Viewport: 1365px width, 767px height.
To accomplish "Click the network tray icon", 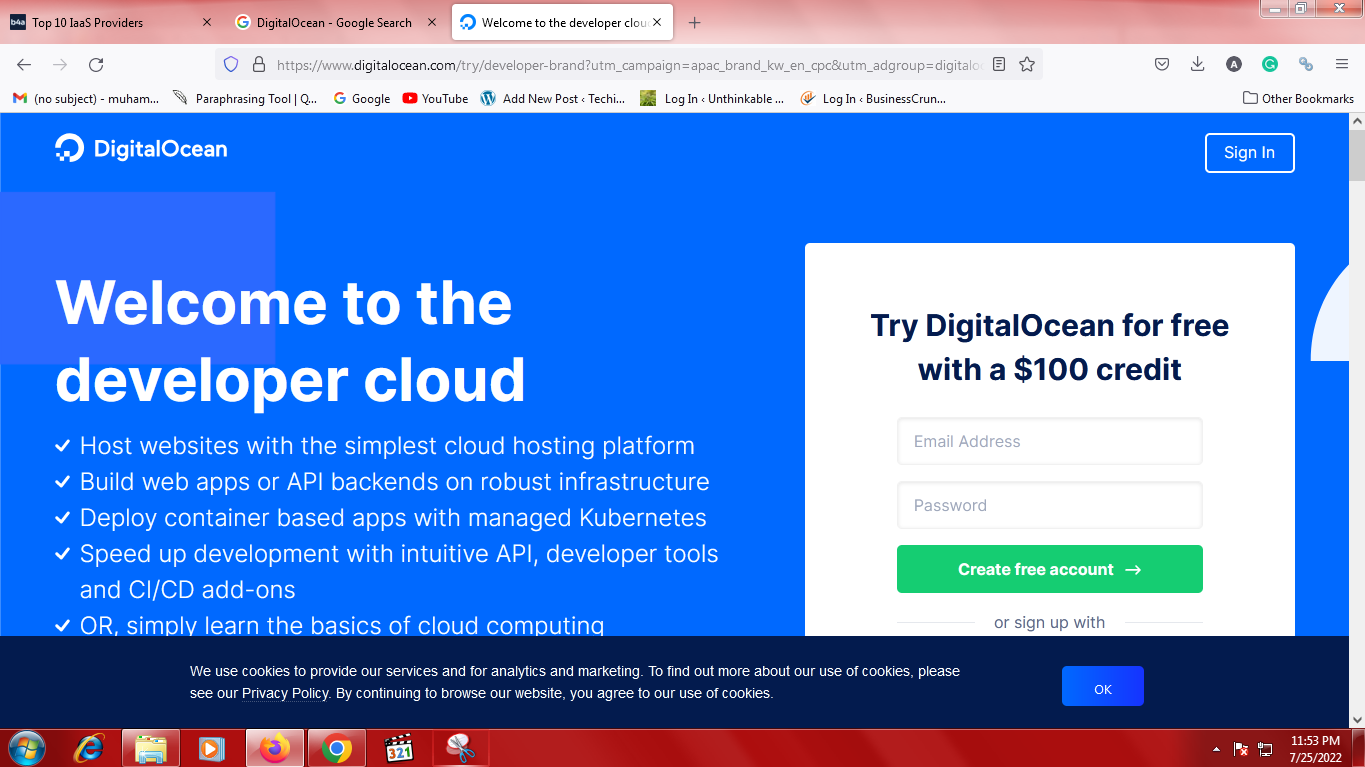I will click(x=1265, y=748).
